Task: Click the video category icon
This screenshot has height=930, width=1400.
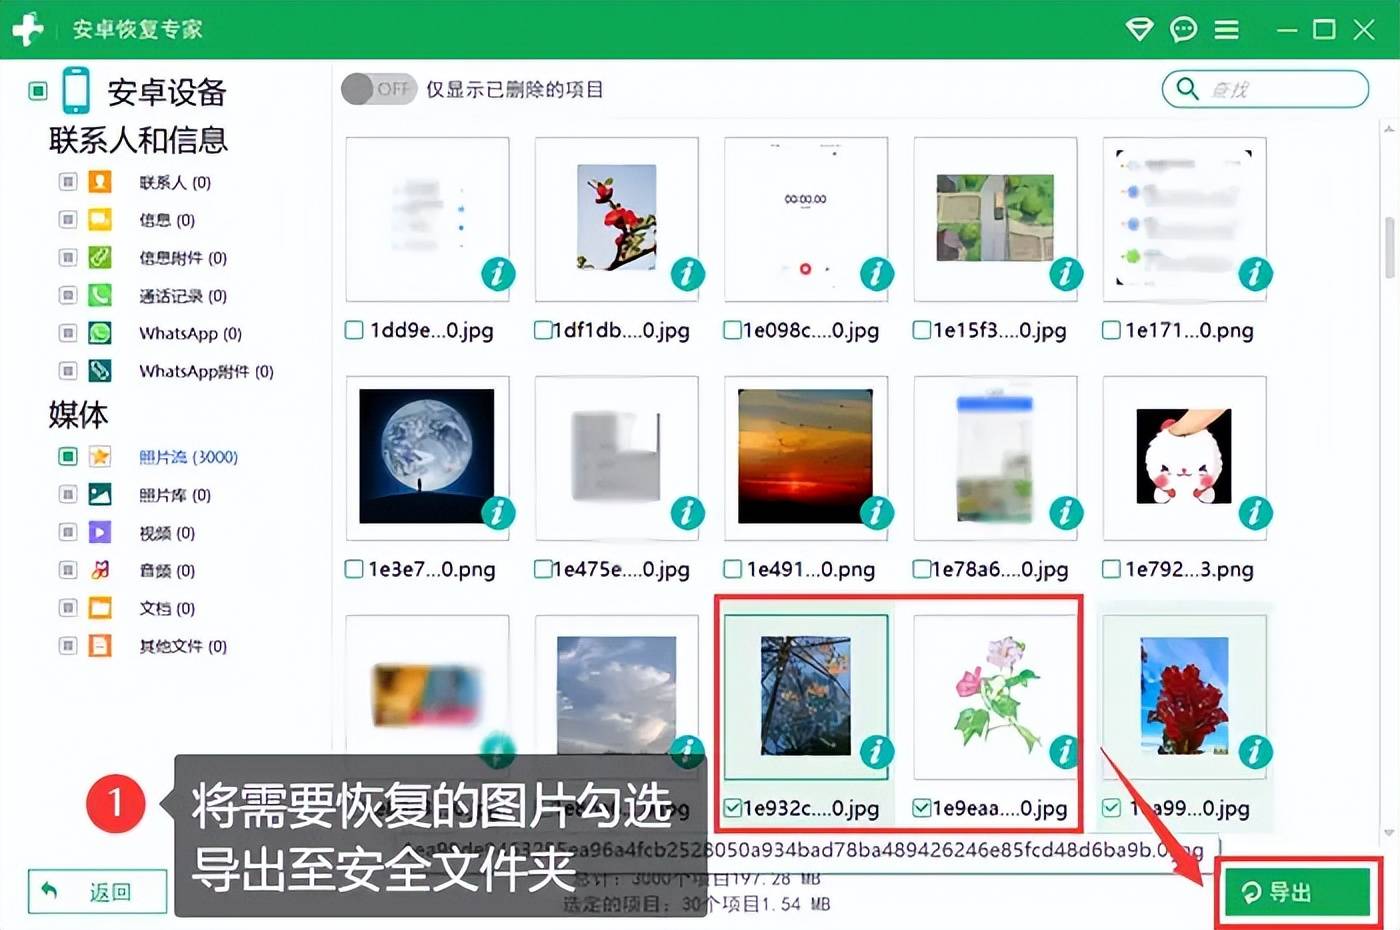Action: [100, 532]
